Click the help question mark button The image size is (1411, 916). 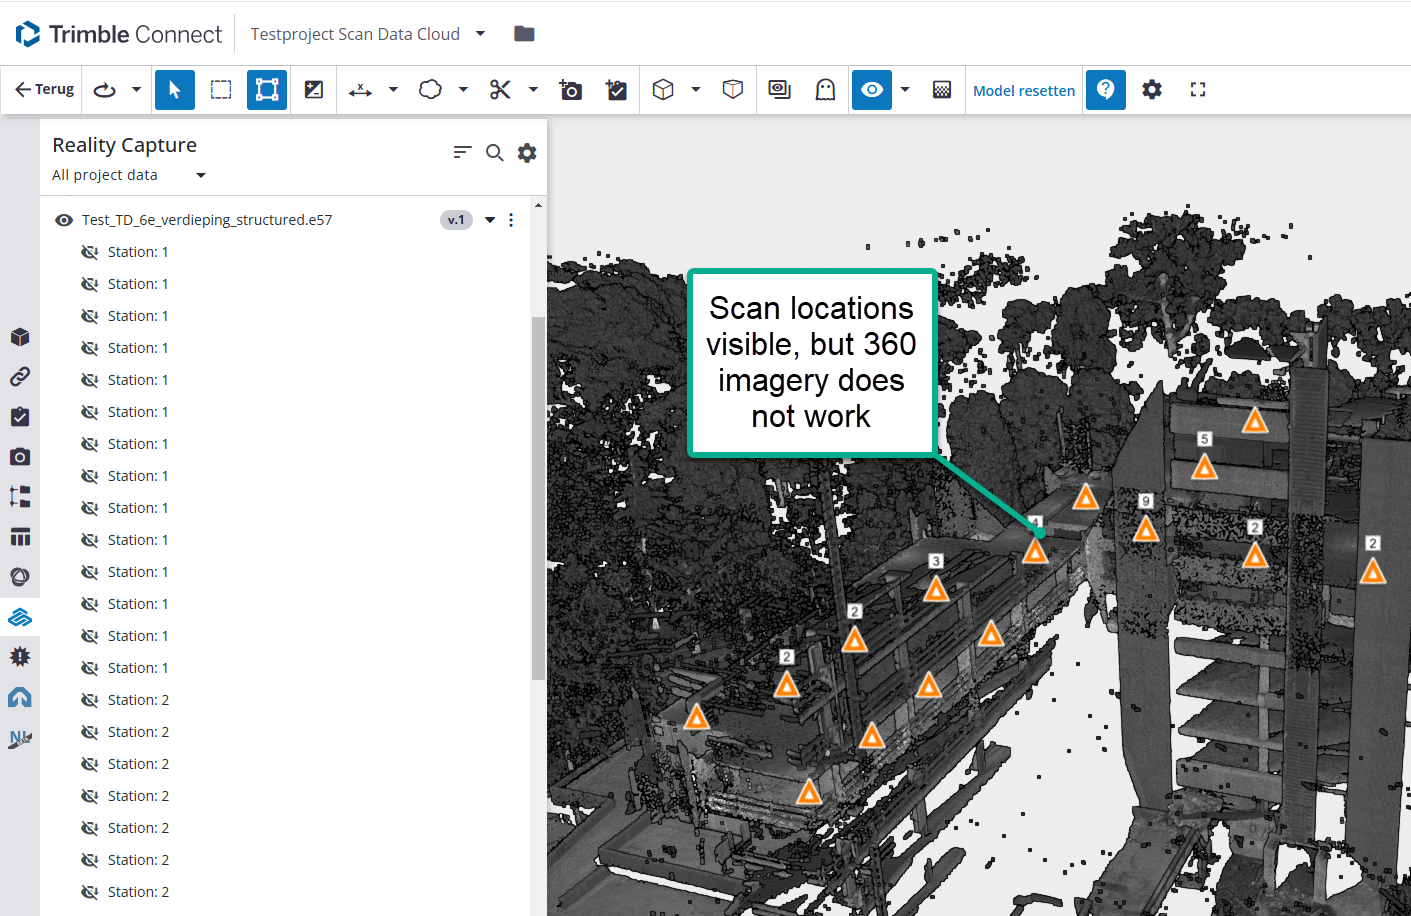pyautogui.click(x=1105, y=90)
